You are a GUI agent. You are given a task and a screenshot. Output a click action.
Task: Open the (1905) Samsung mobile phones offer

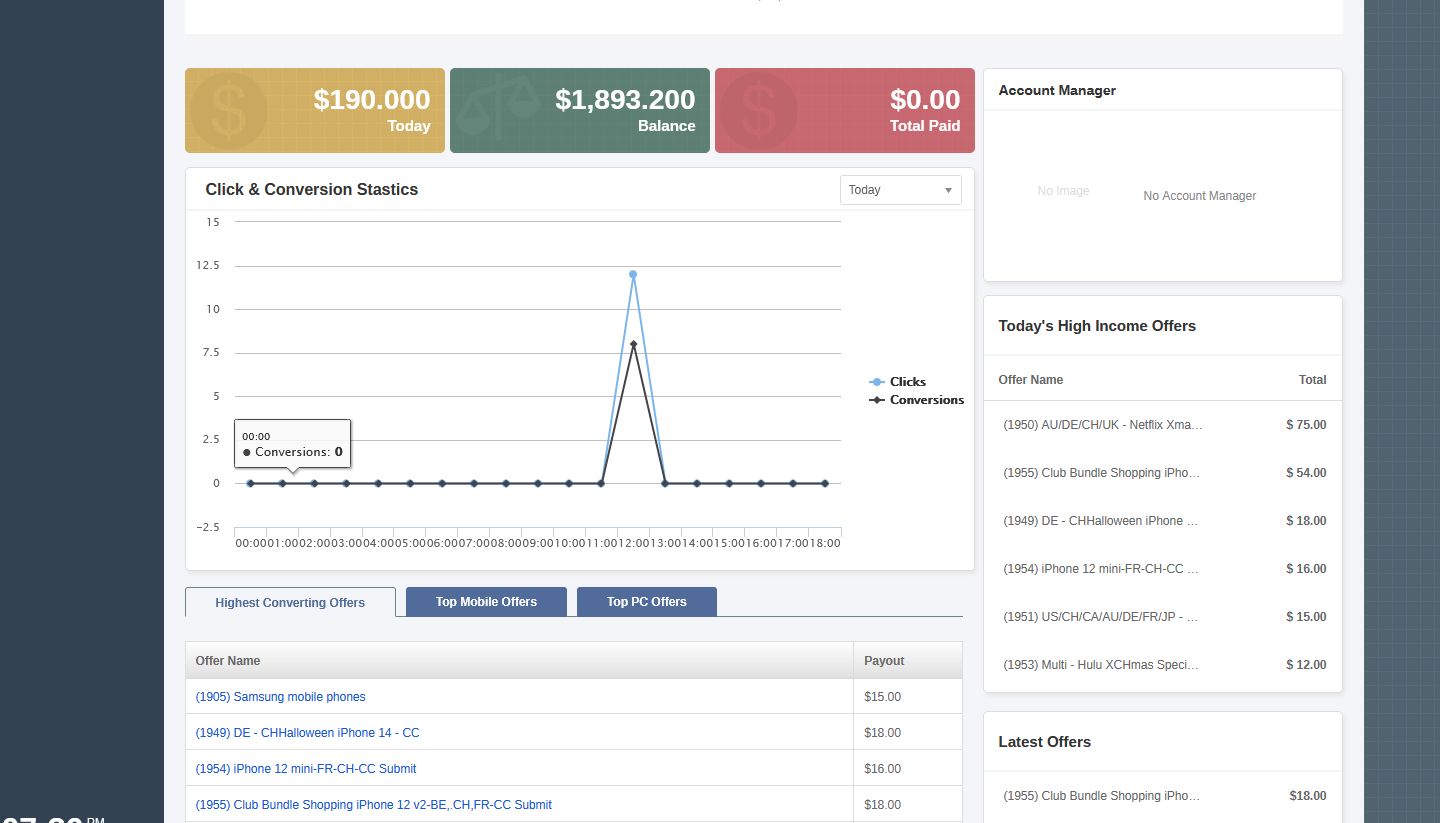click(281, 697)
